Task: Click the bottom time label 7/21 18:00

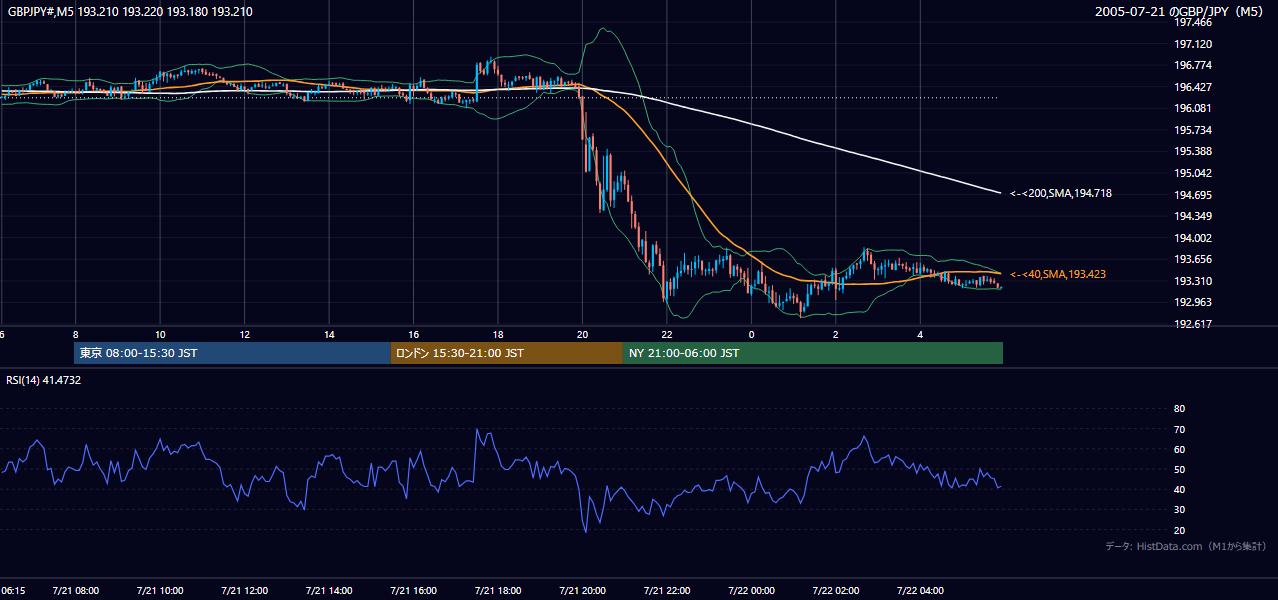Action: [498, 591]
